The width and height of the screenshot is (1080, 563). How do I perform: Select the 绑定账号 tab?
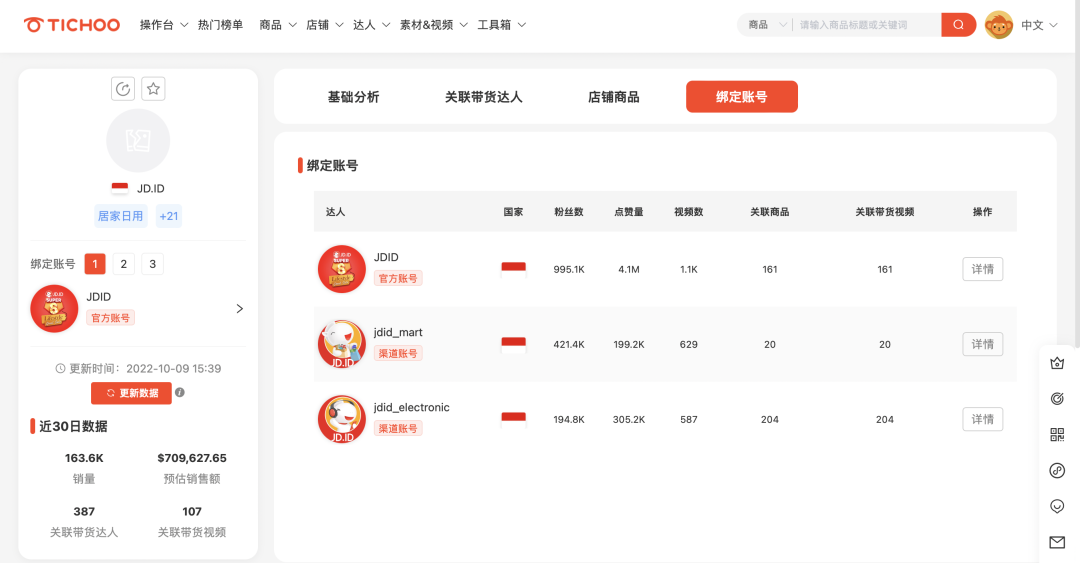742,96
